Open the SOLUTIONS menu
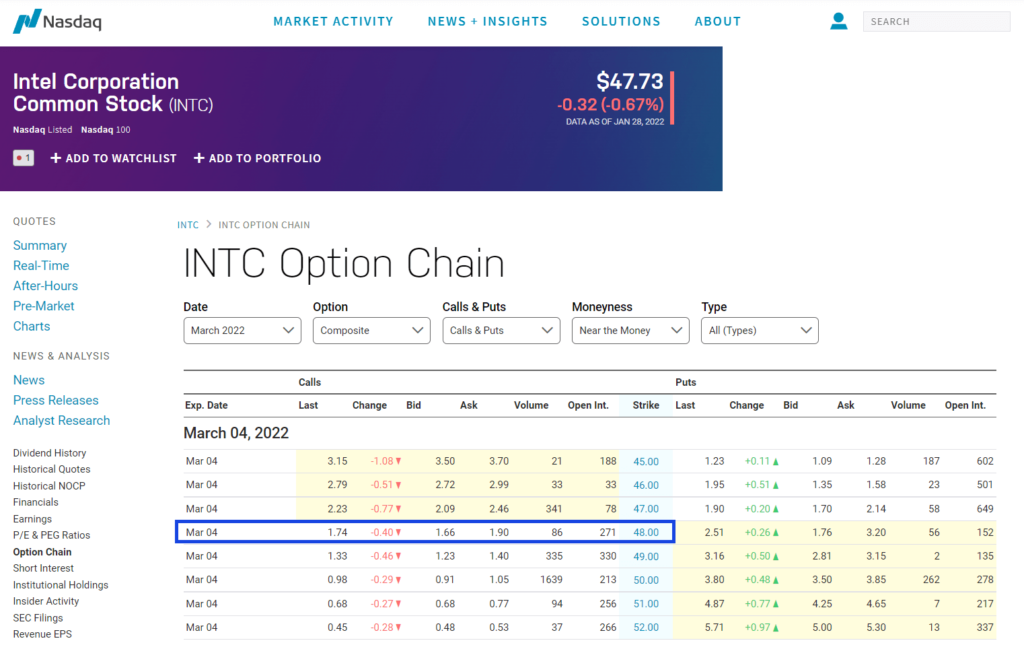1024x645 pixels. click(x=620, y=21)
